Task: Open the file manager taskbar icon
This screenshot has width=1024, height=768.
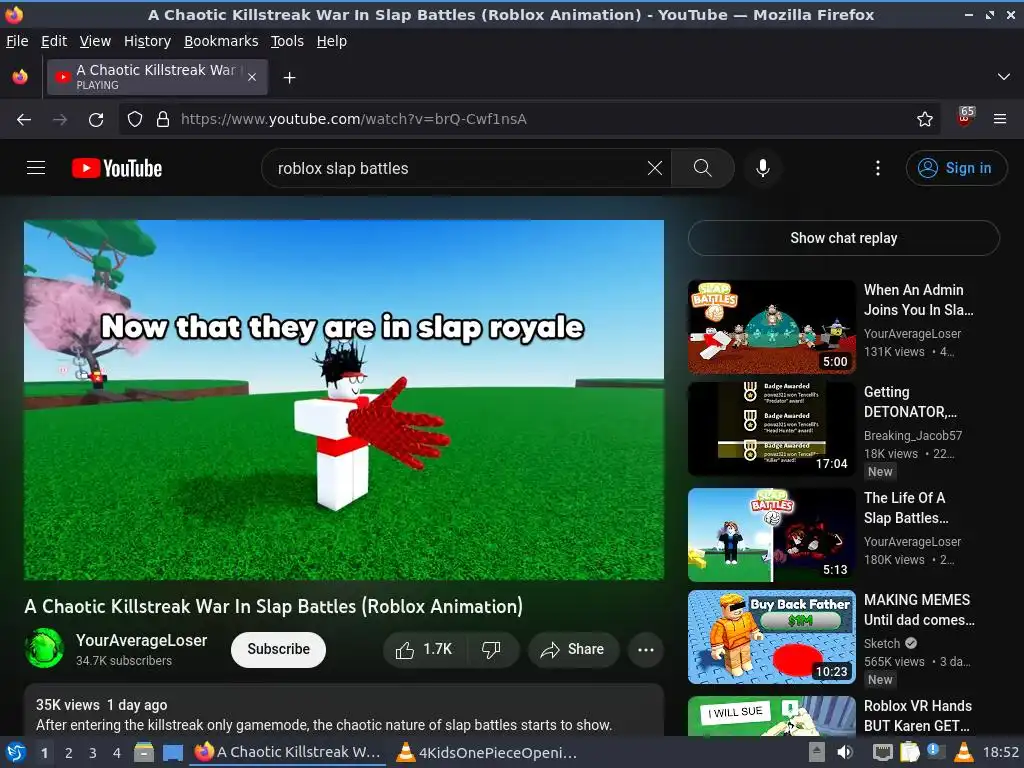Action: [144, 752]
